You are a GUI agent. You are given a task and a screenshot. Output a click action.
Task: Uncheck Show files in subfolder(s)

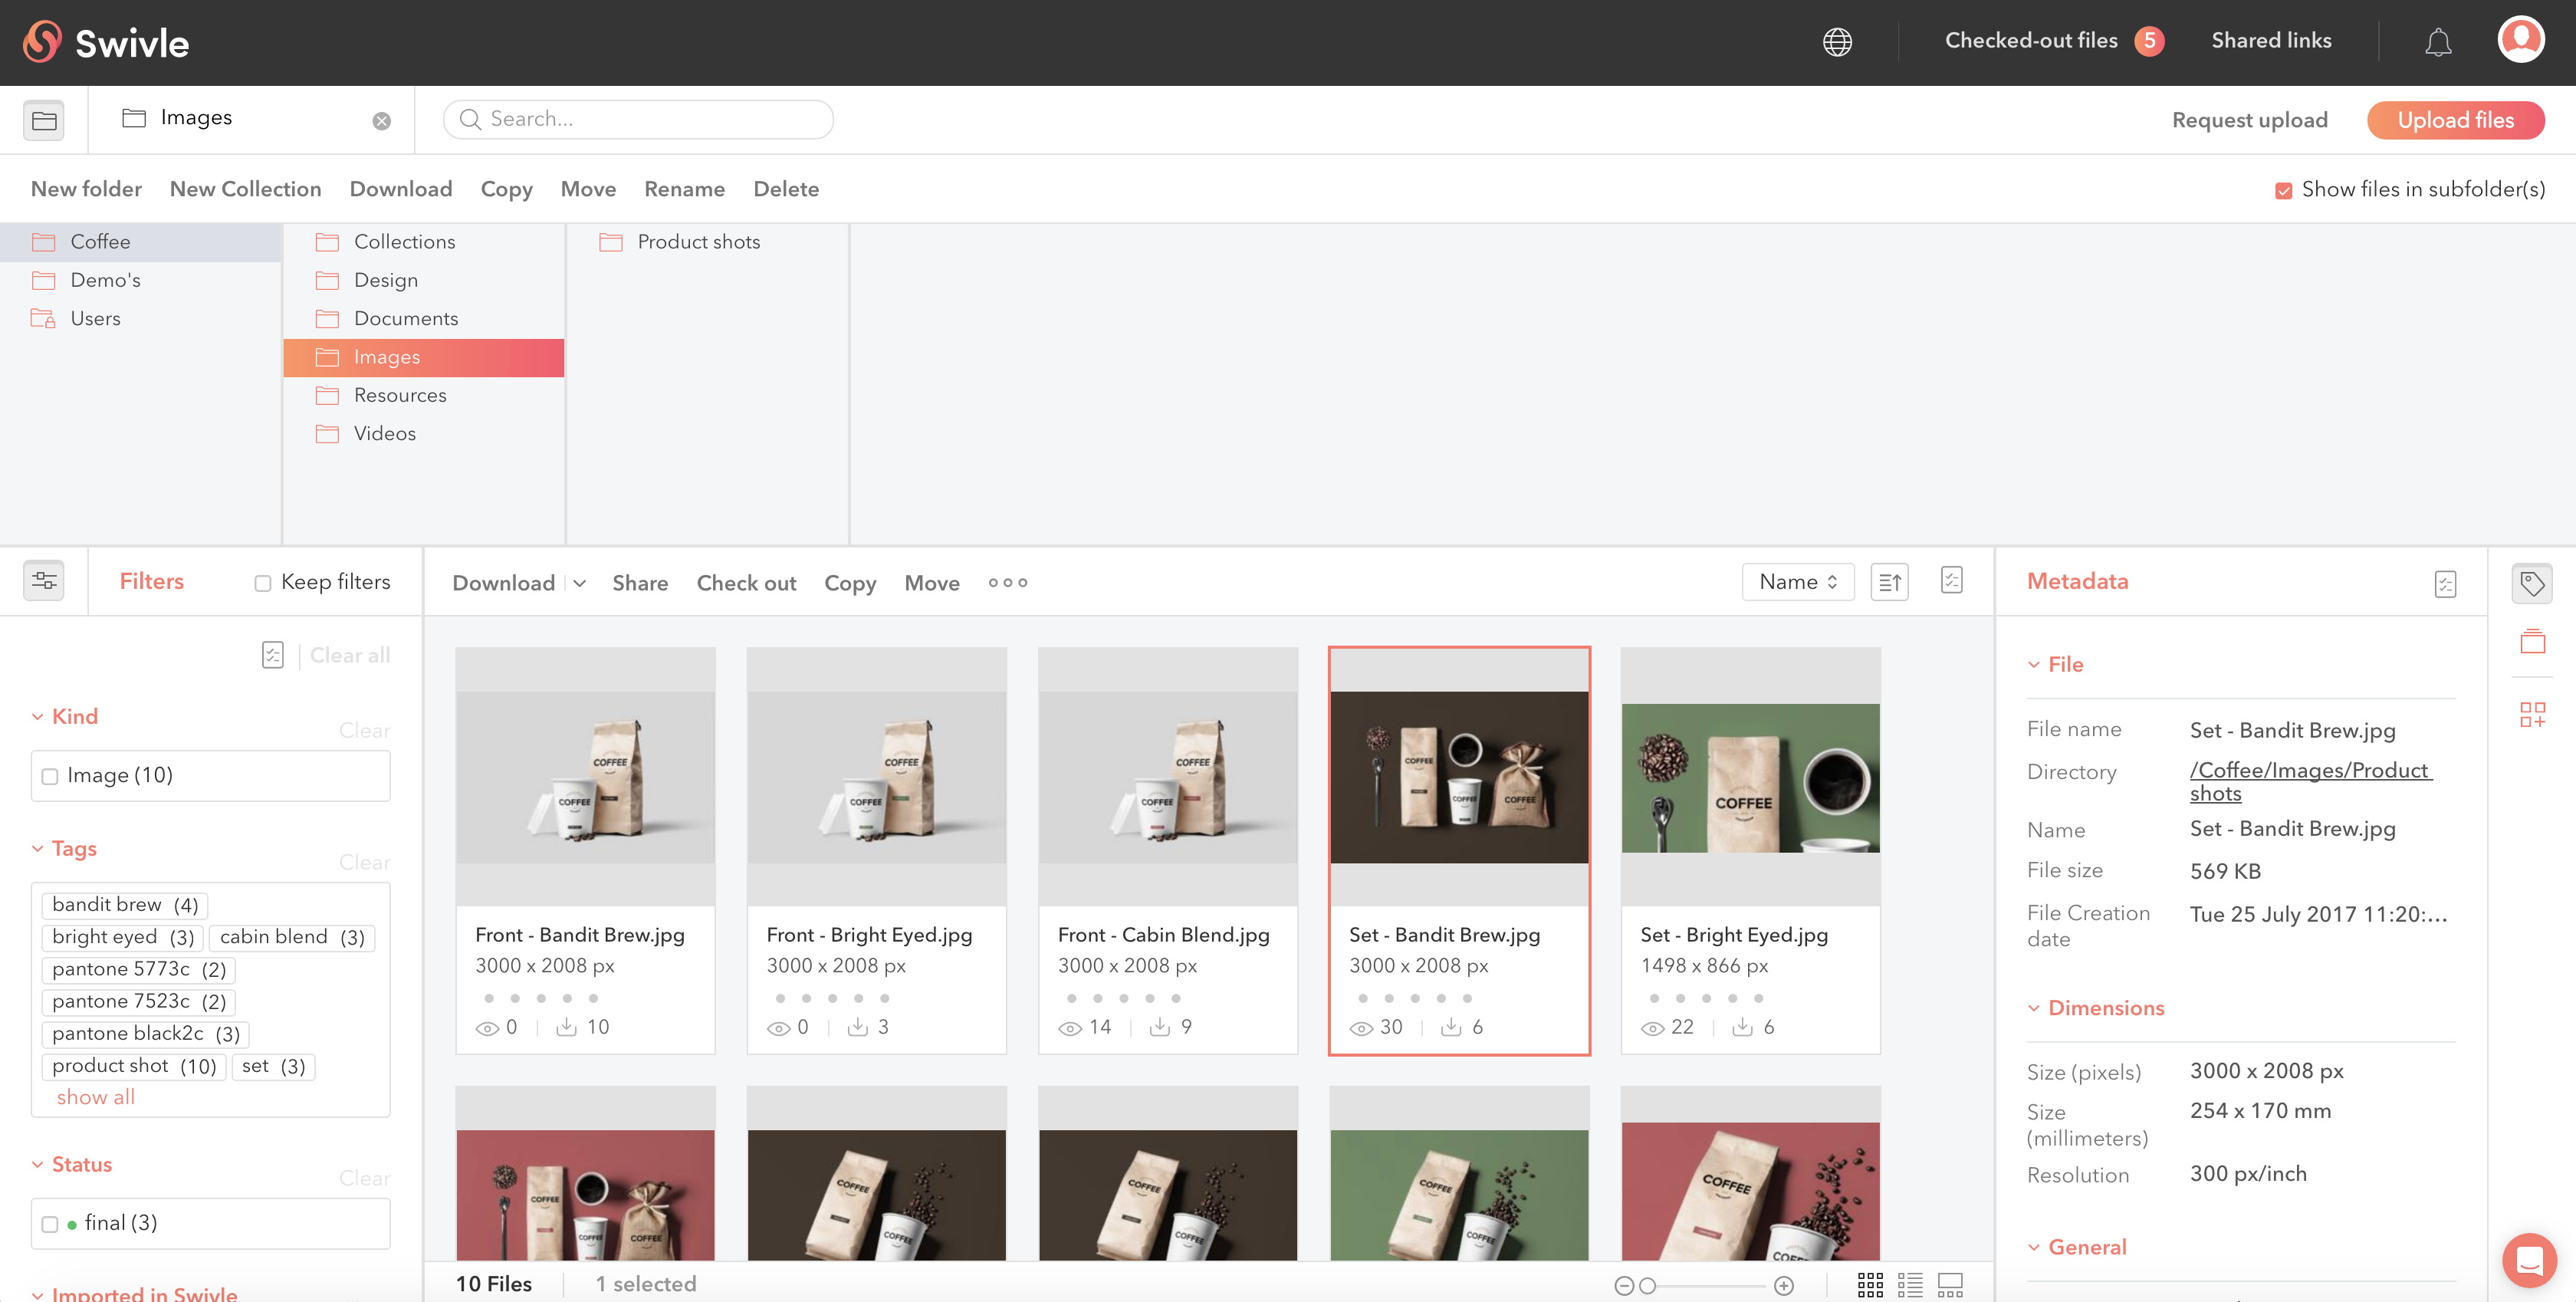[x=2283, y=190]
